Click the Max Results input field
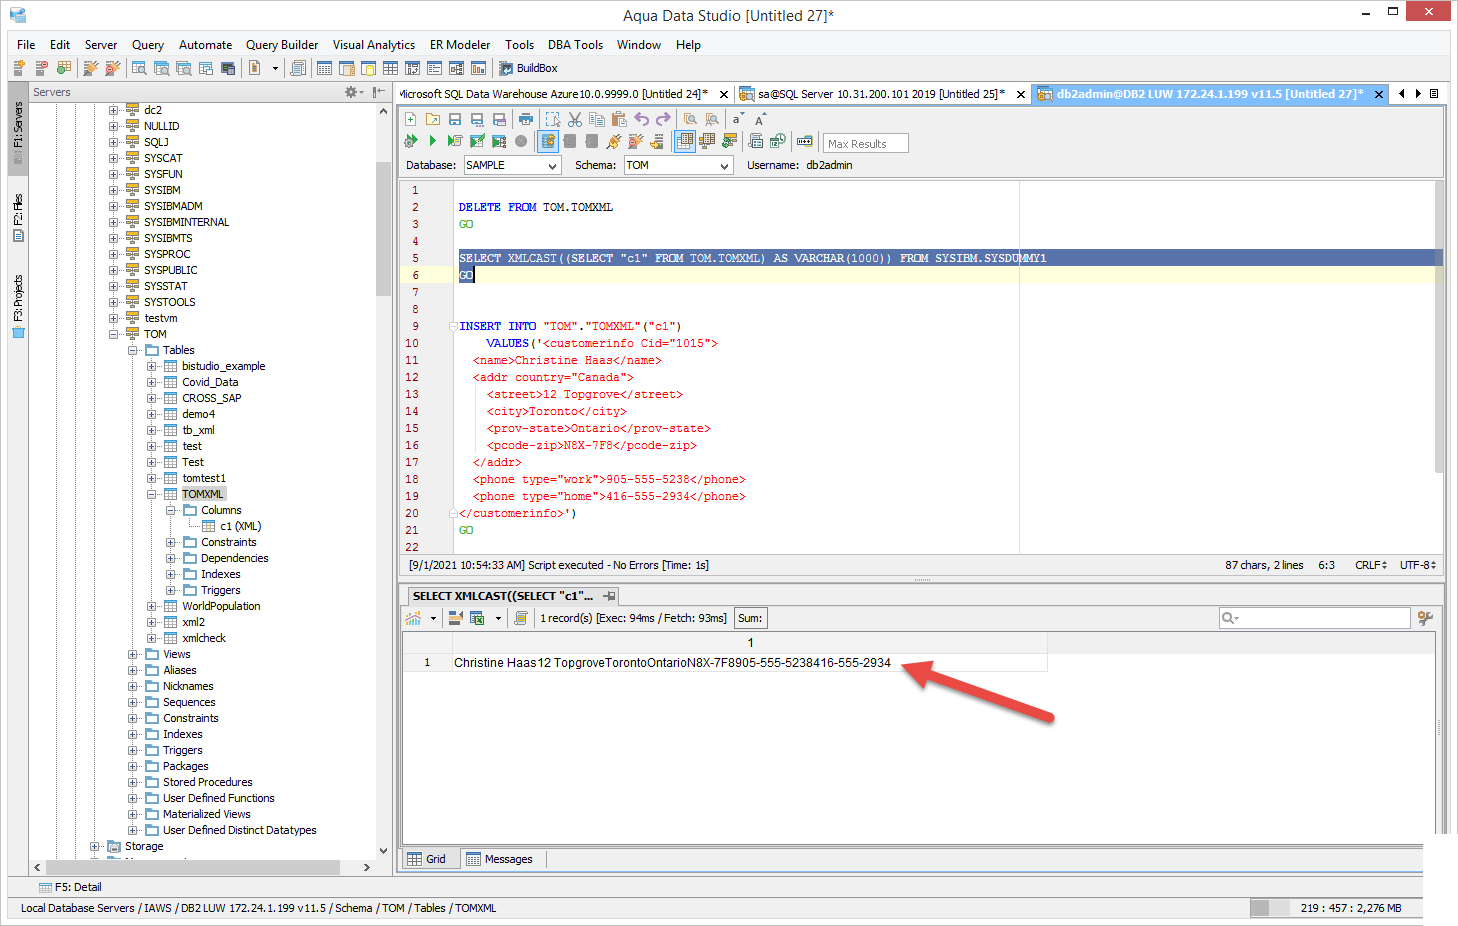The height and width of the screenshot is (926, 1458). click(865, 144)
